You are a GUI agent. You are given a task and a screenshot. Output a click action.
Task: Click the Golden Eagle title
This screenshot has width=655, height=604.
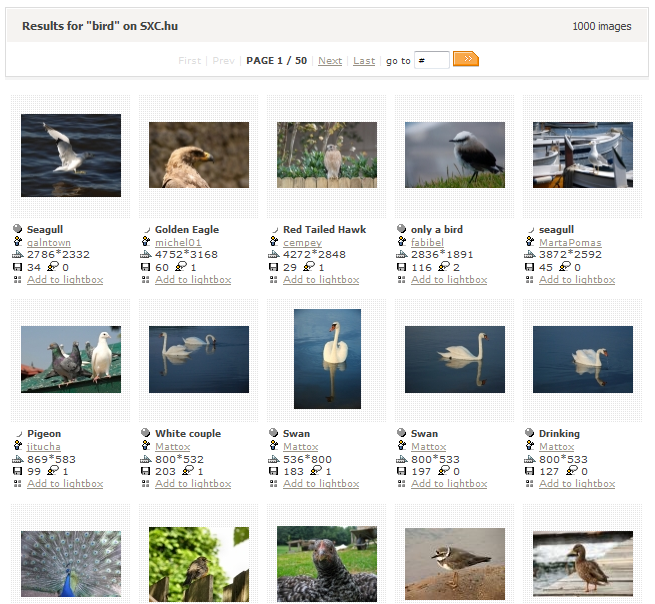click(187, 229)
